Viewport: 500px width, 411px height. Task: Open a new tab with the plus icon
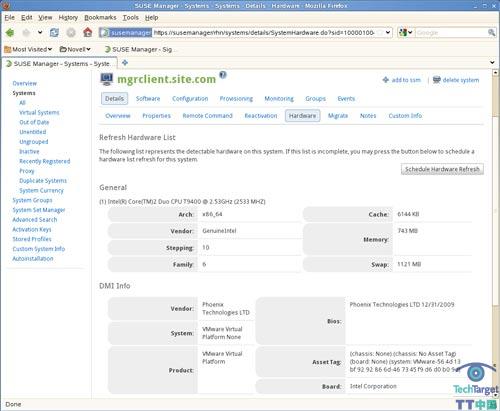pos(125,62)
